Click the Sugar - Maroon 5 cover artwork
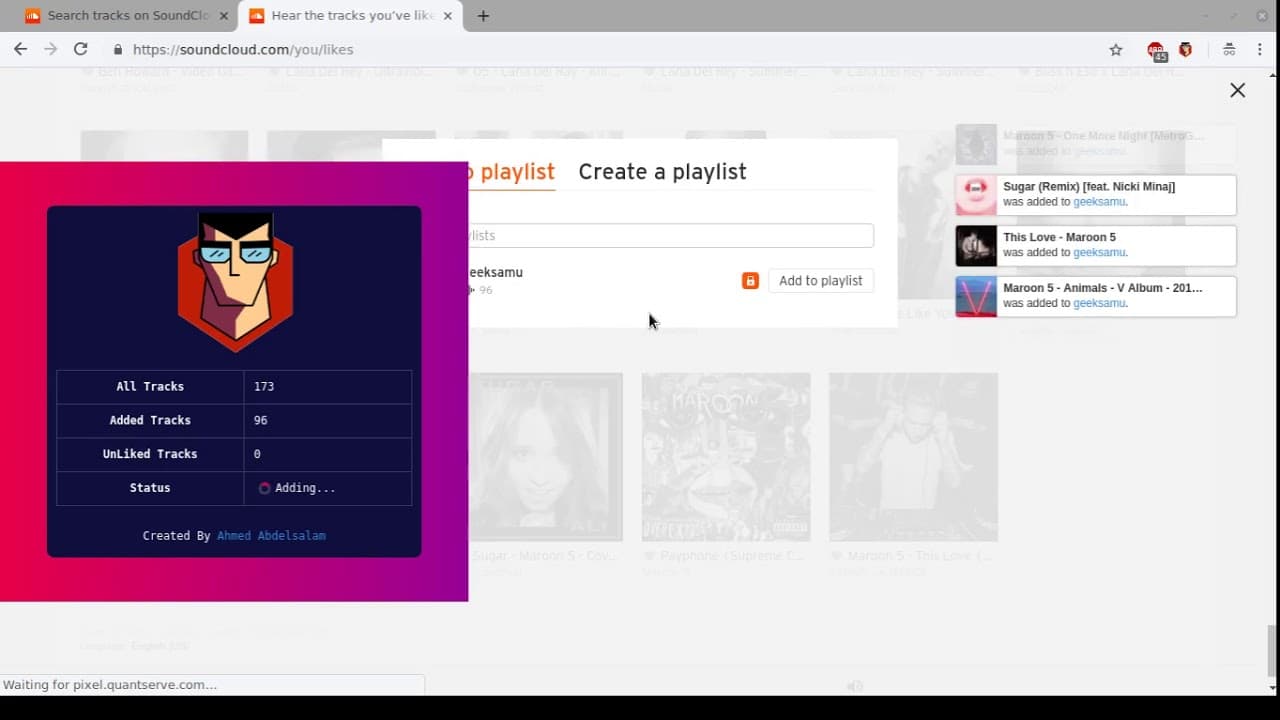The image size is (1280, 720). pos(545,457)
